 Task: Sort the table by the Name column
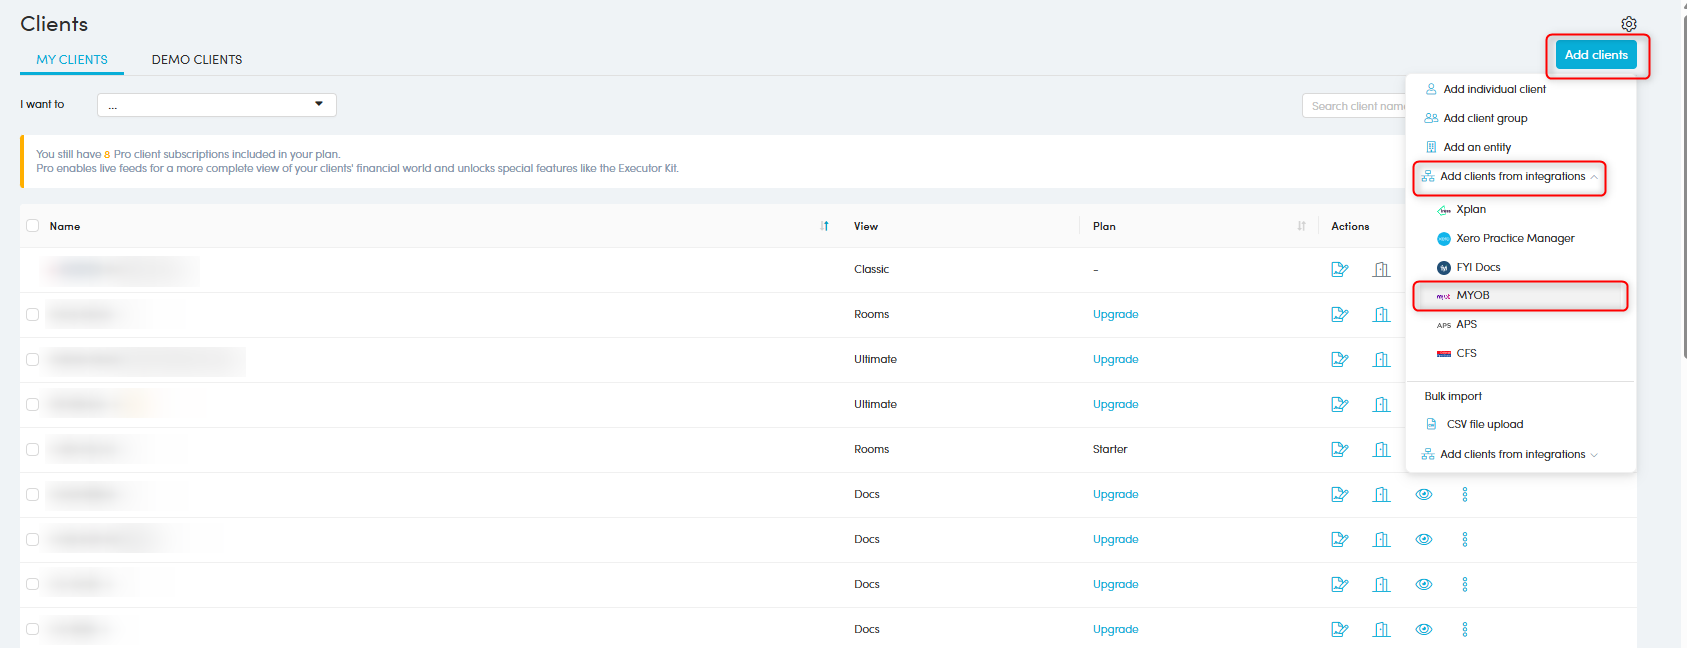tap(824, 226)
